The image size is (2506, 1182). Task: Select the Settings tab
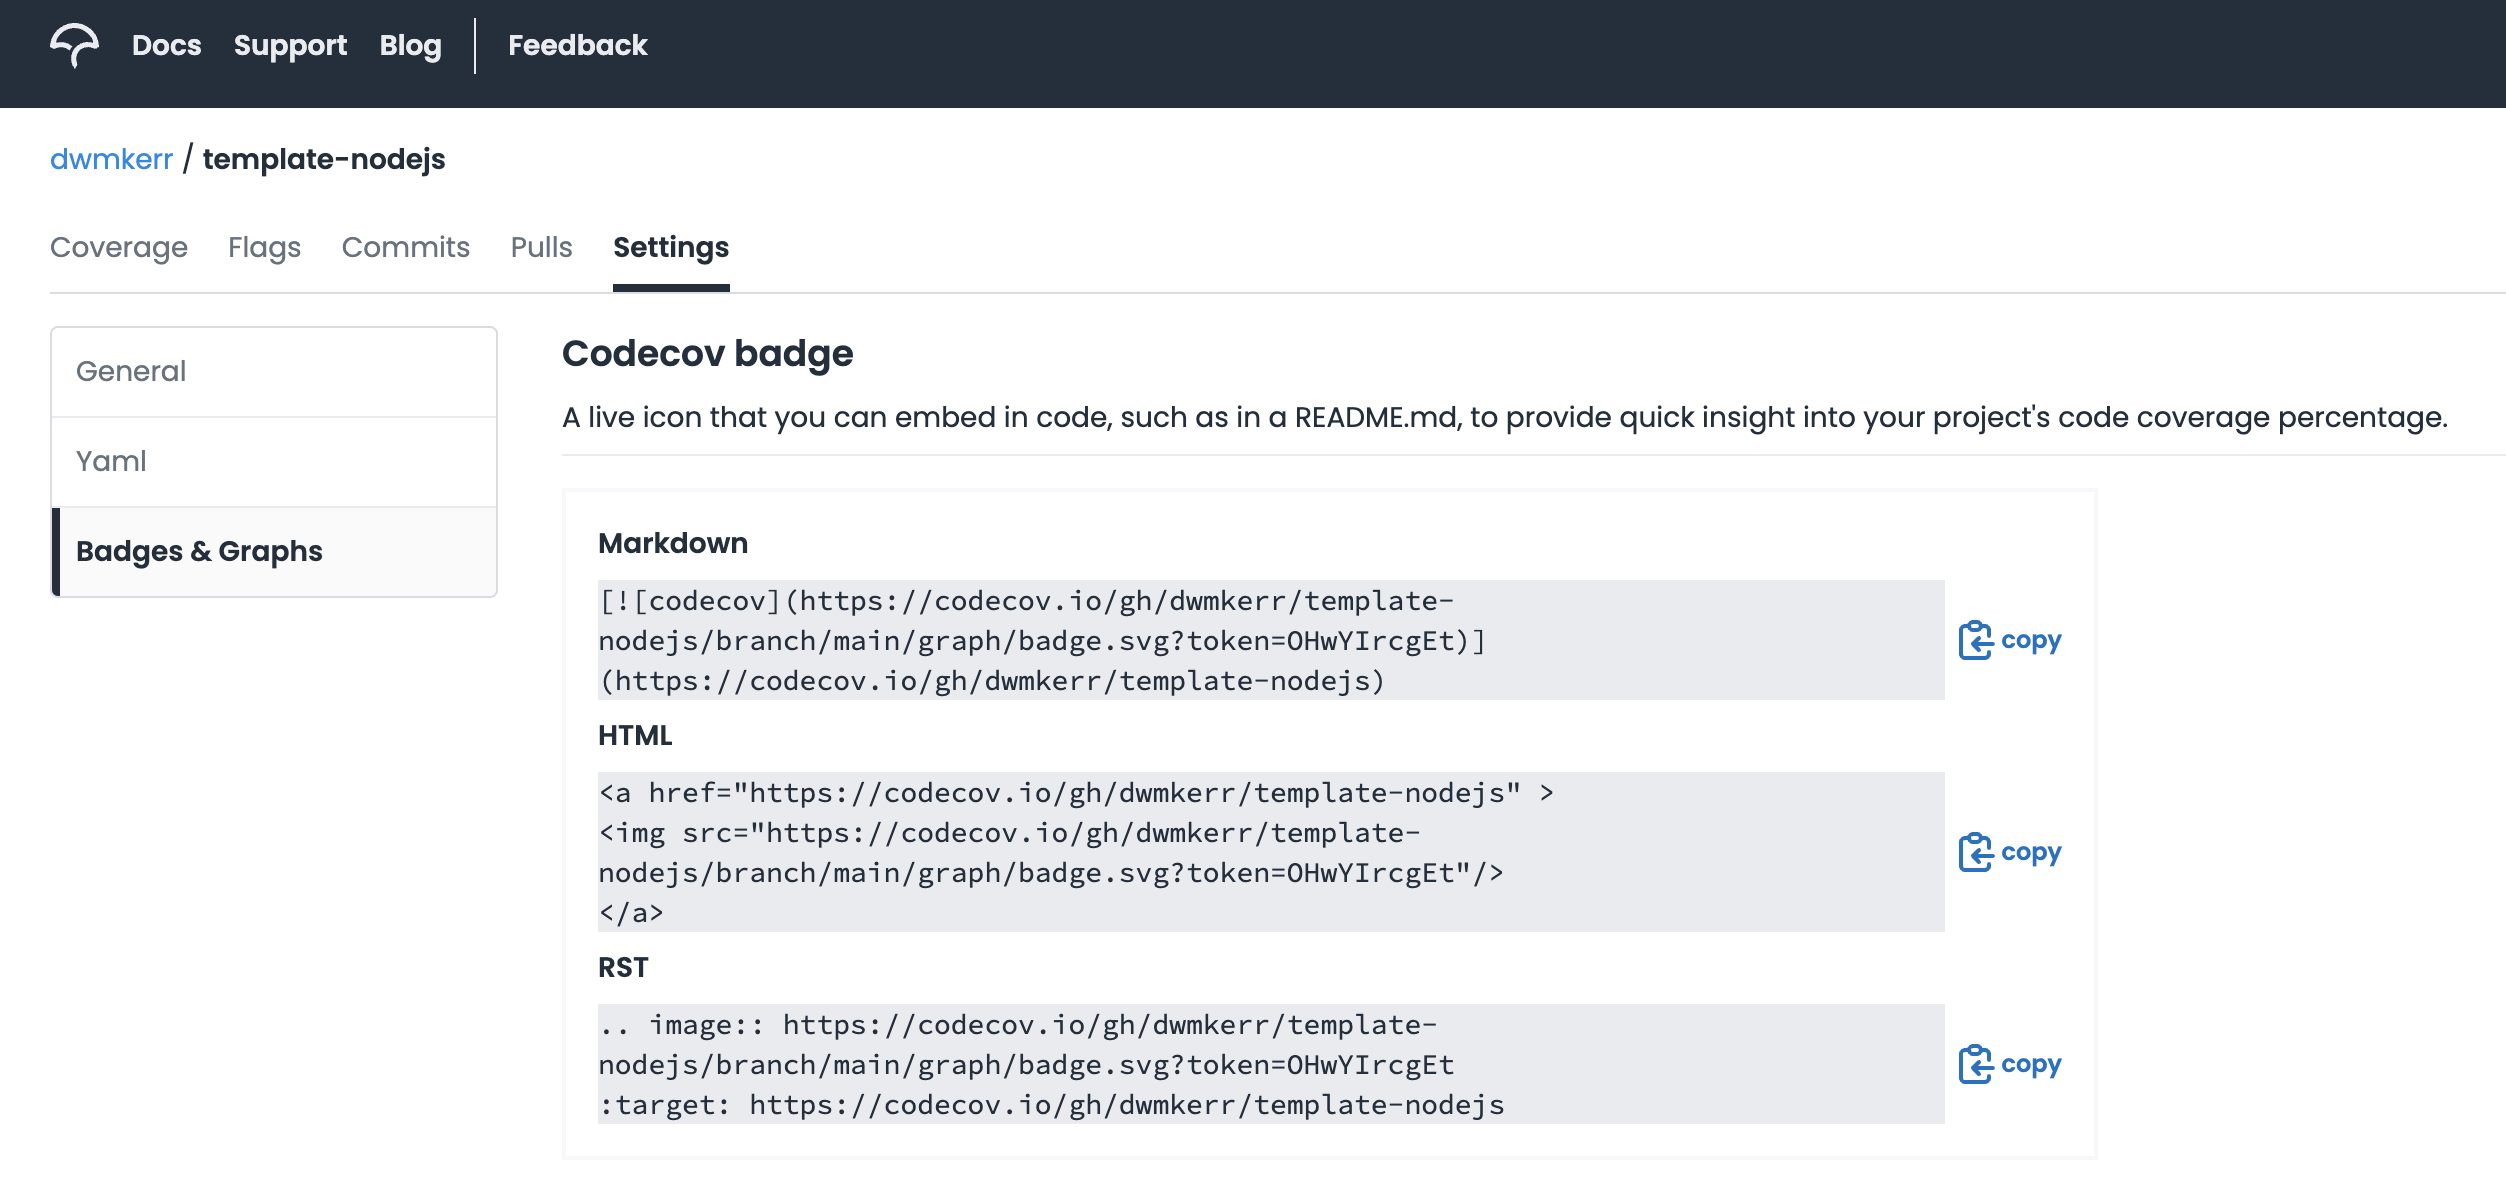point(670,247)
